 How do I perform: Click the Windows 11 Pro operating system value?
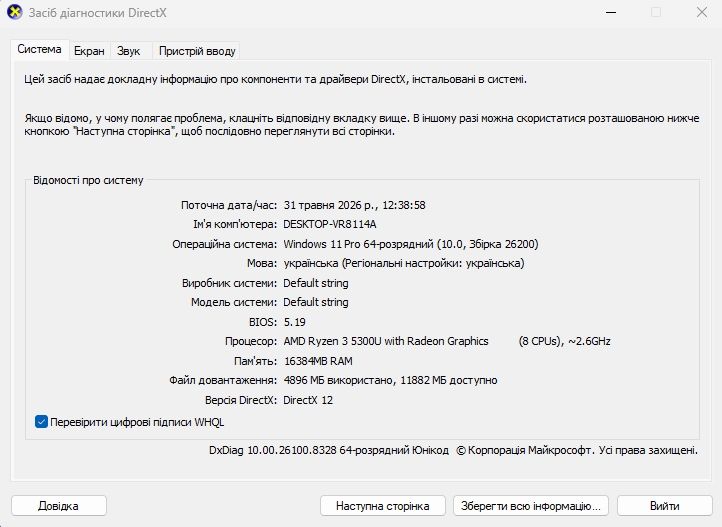coord(411,244)
